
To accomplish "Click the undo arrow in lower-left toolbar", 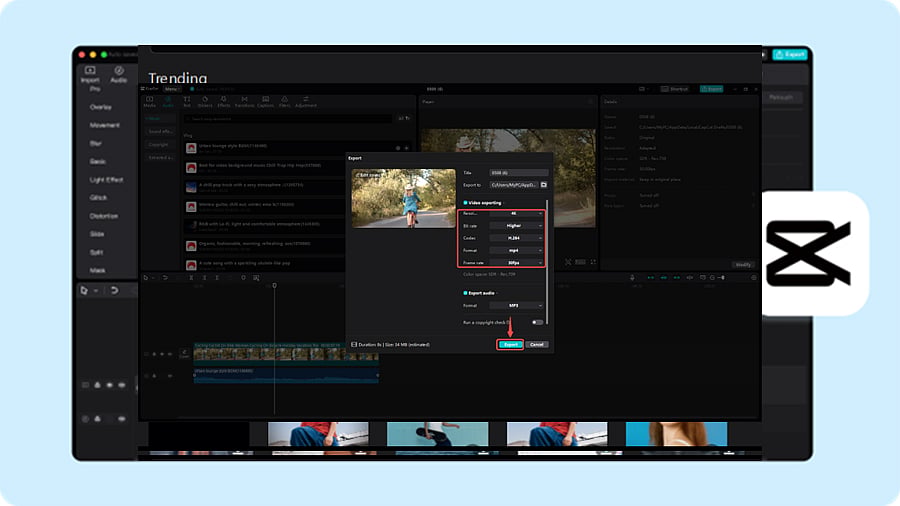I will (114, 290).
